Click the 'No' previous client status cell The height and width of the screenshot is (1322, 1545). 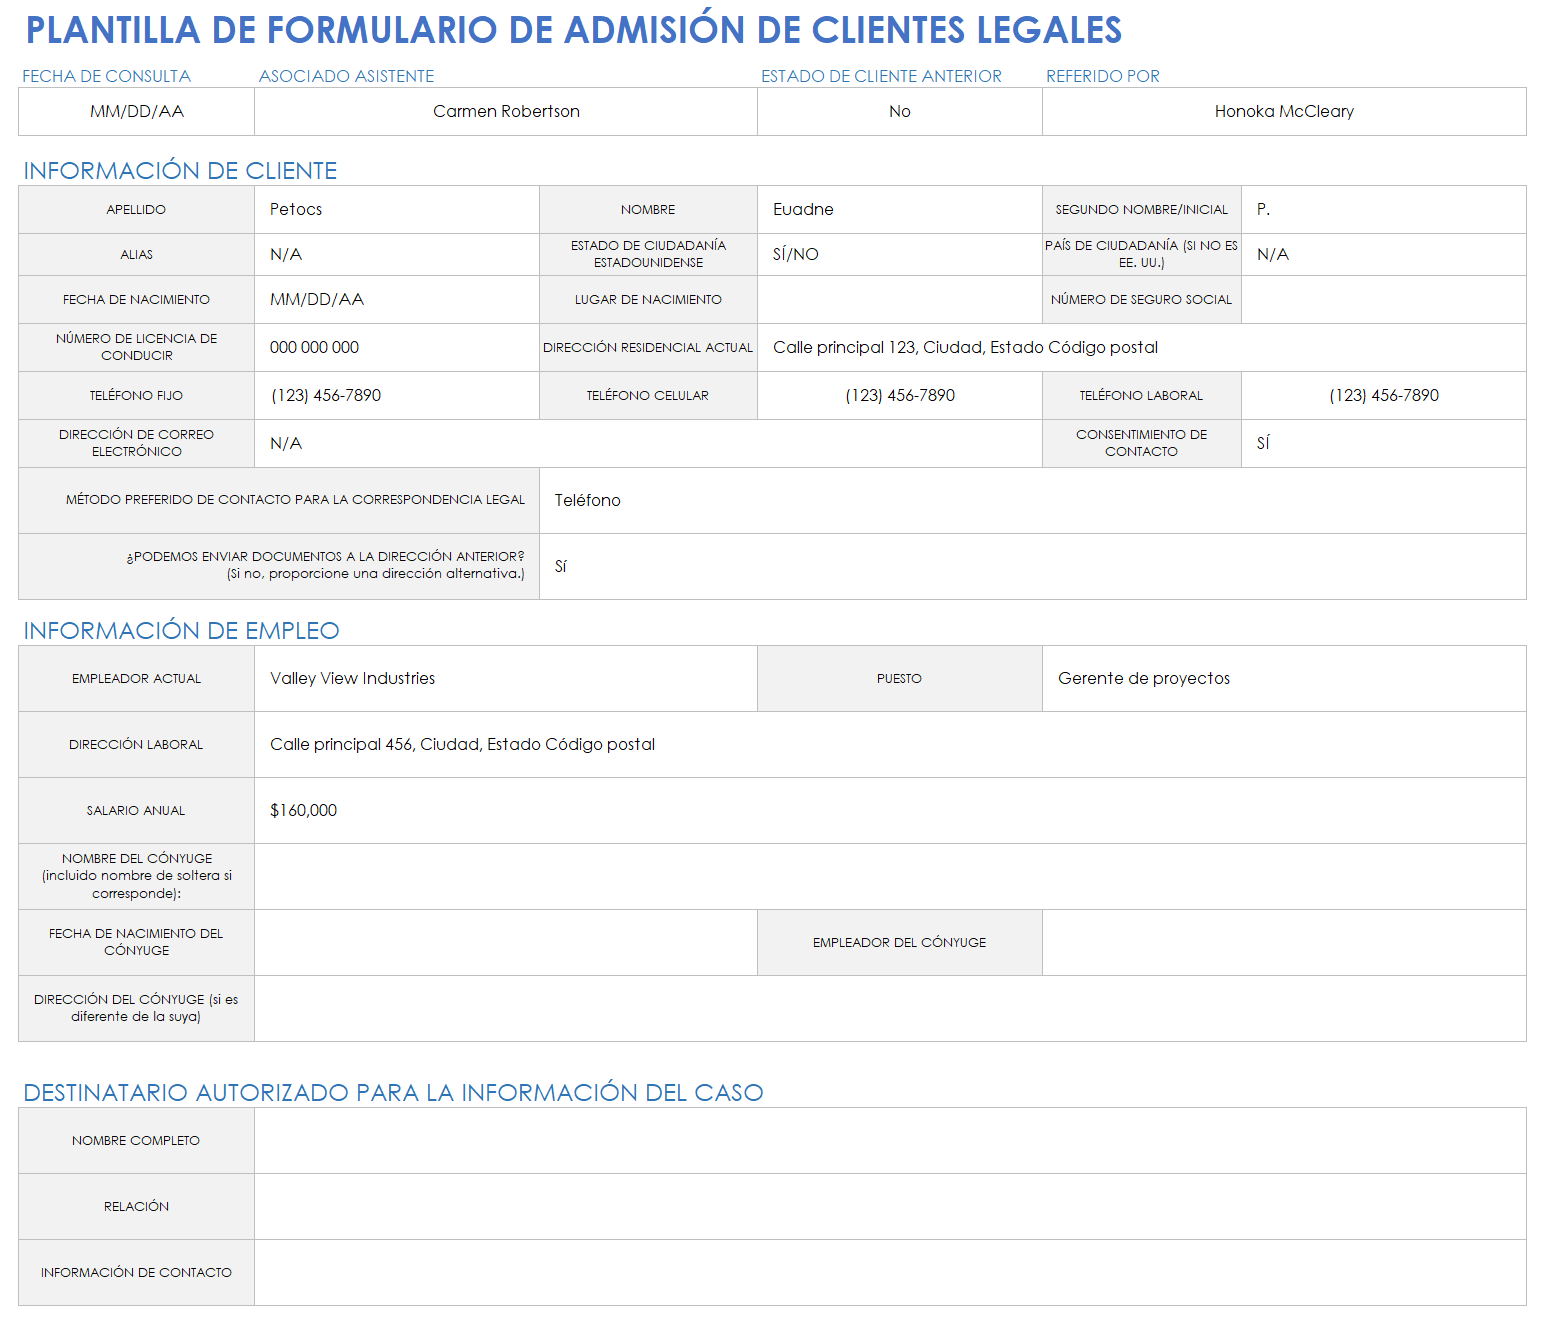[x=899, y=111]
